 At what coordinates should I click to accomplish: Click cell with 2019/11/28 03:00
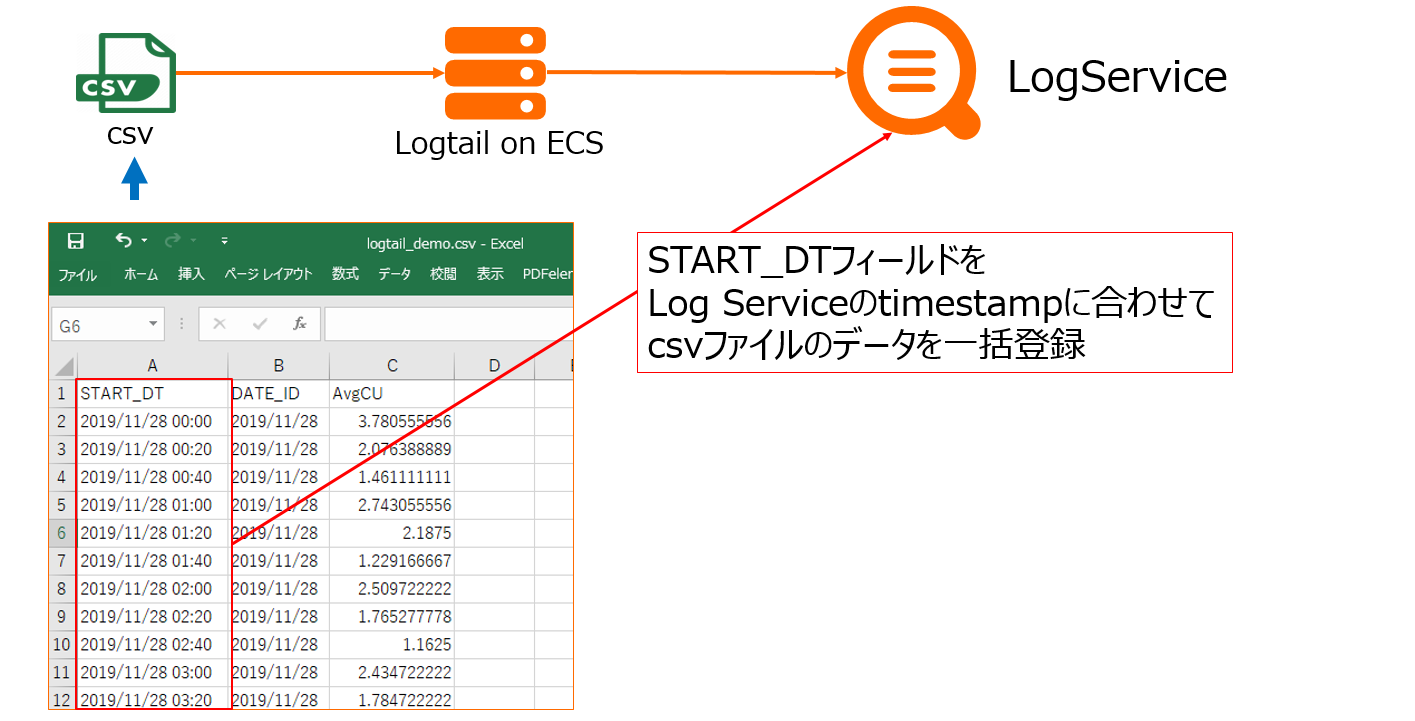point(153,673)
